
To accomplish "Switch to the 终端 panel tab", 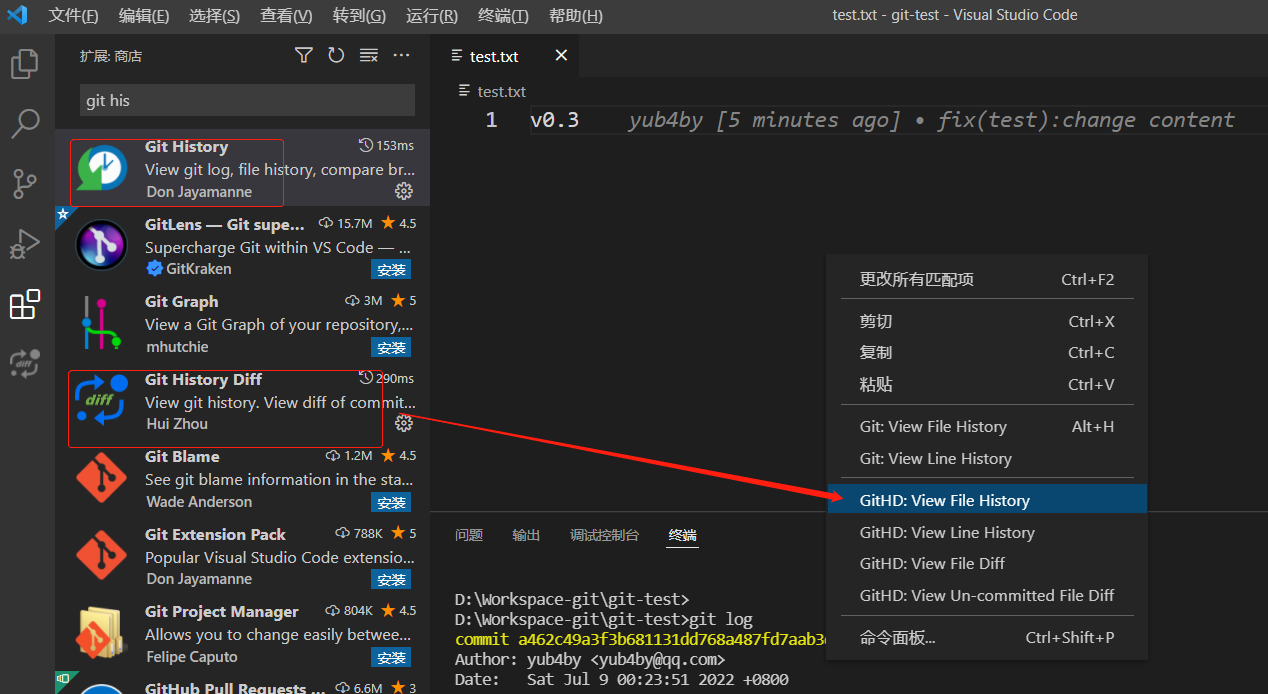I will click(x=682, y=535).
